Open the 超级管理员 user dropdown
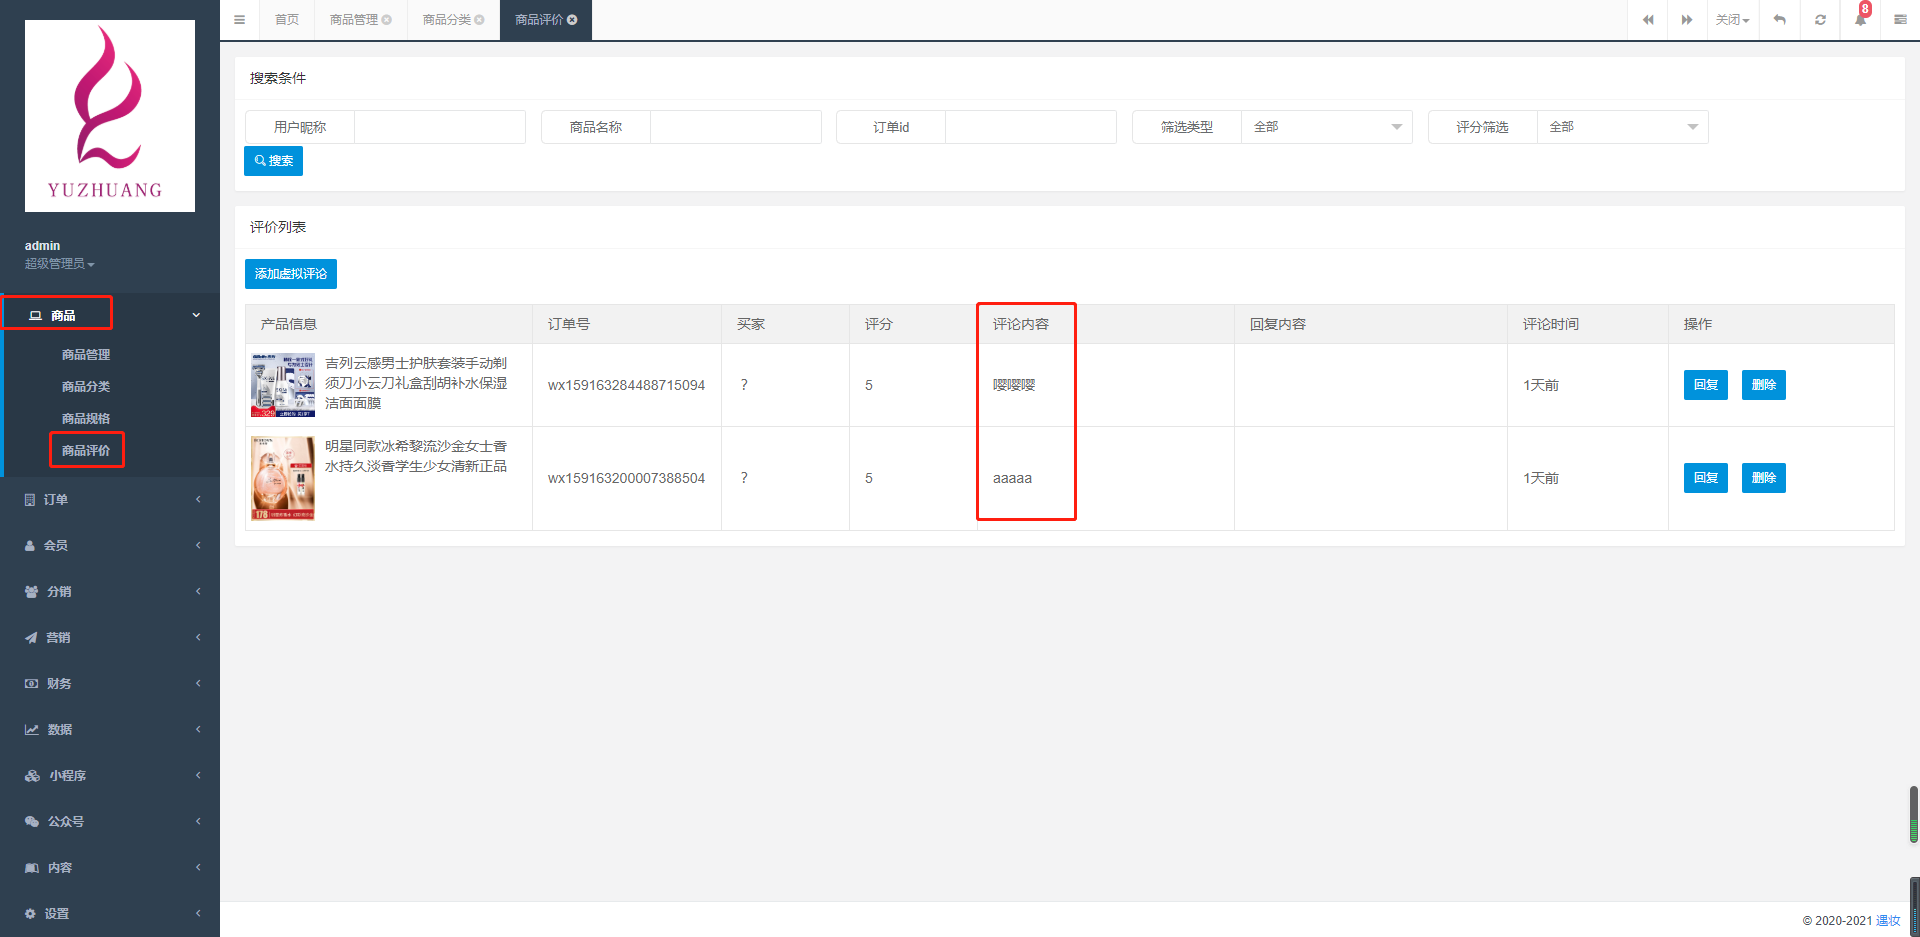 click(x=60, y=264)
